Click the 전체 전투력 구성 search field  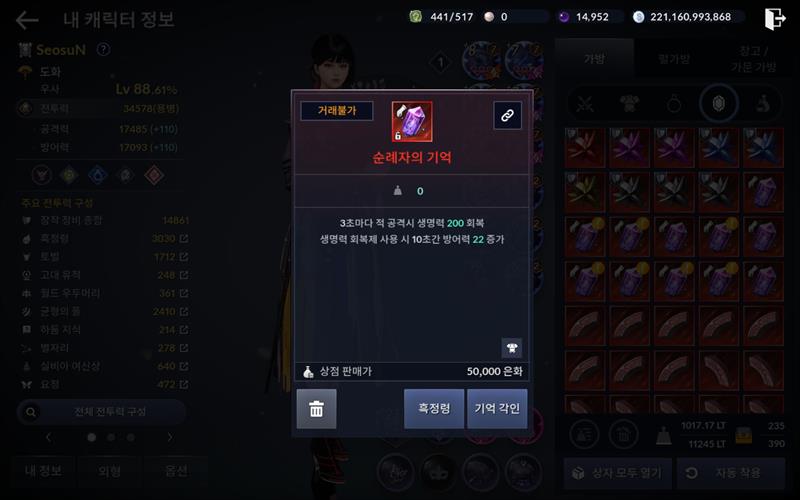click(101, 412)
